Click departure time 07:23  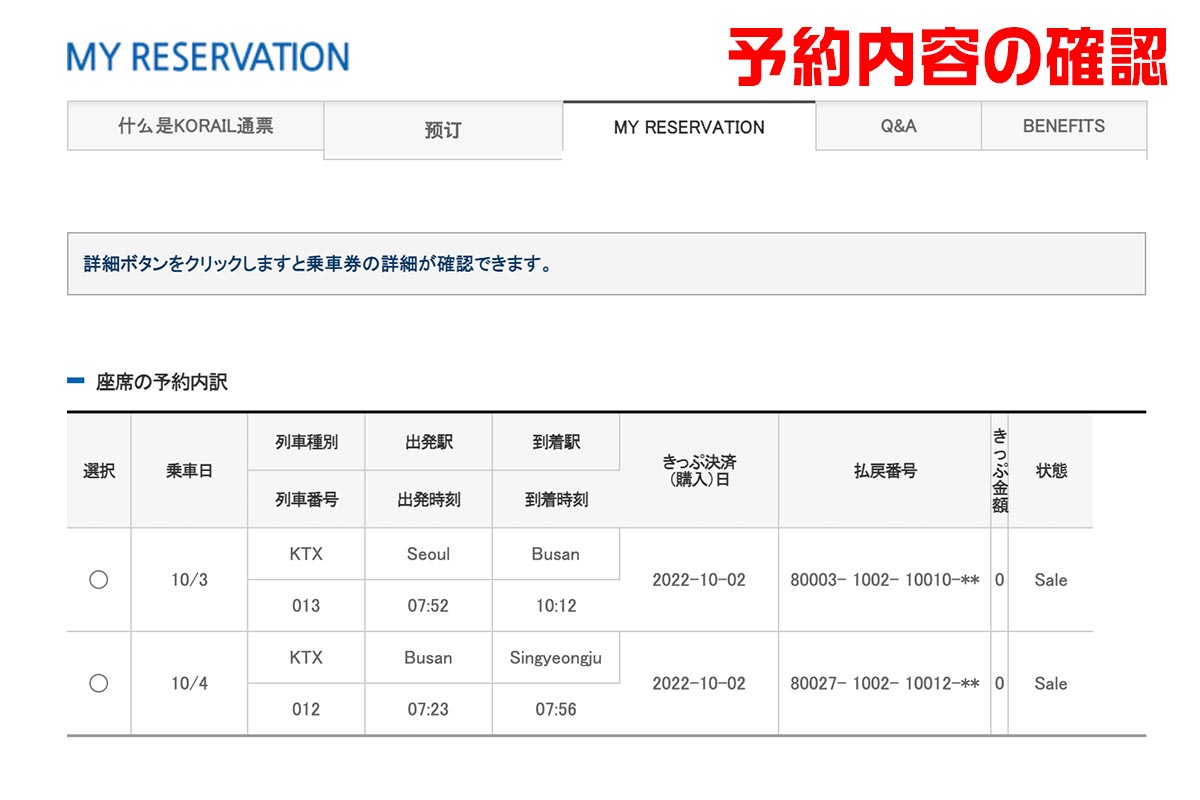point(428,710)
